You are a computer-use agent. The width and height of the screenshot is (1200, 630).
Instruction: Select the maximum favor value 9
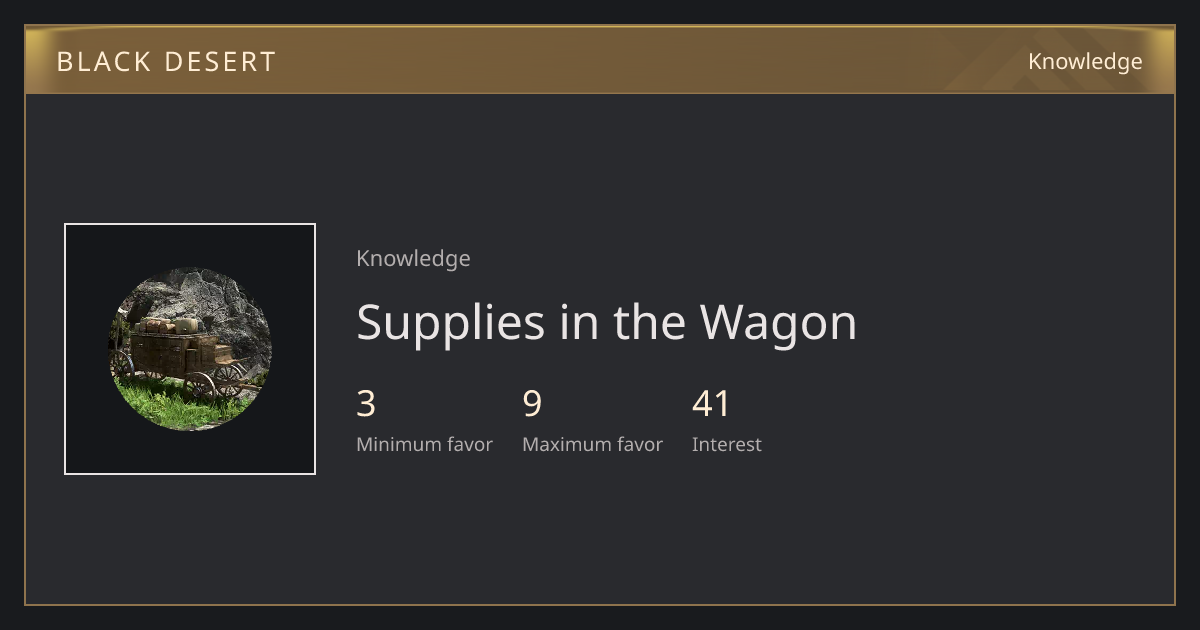click(532, 404)
